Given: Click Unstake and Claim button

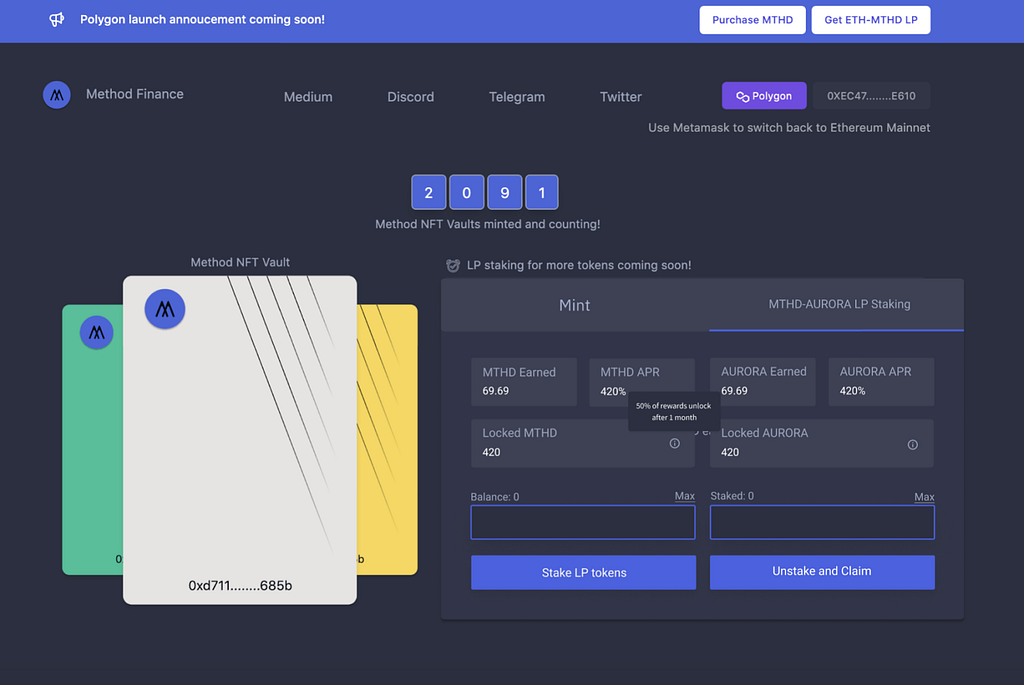Looking at the screenshot, I should pyautogui.click(x=822, y=572).
